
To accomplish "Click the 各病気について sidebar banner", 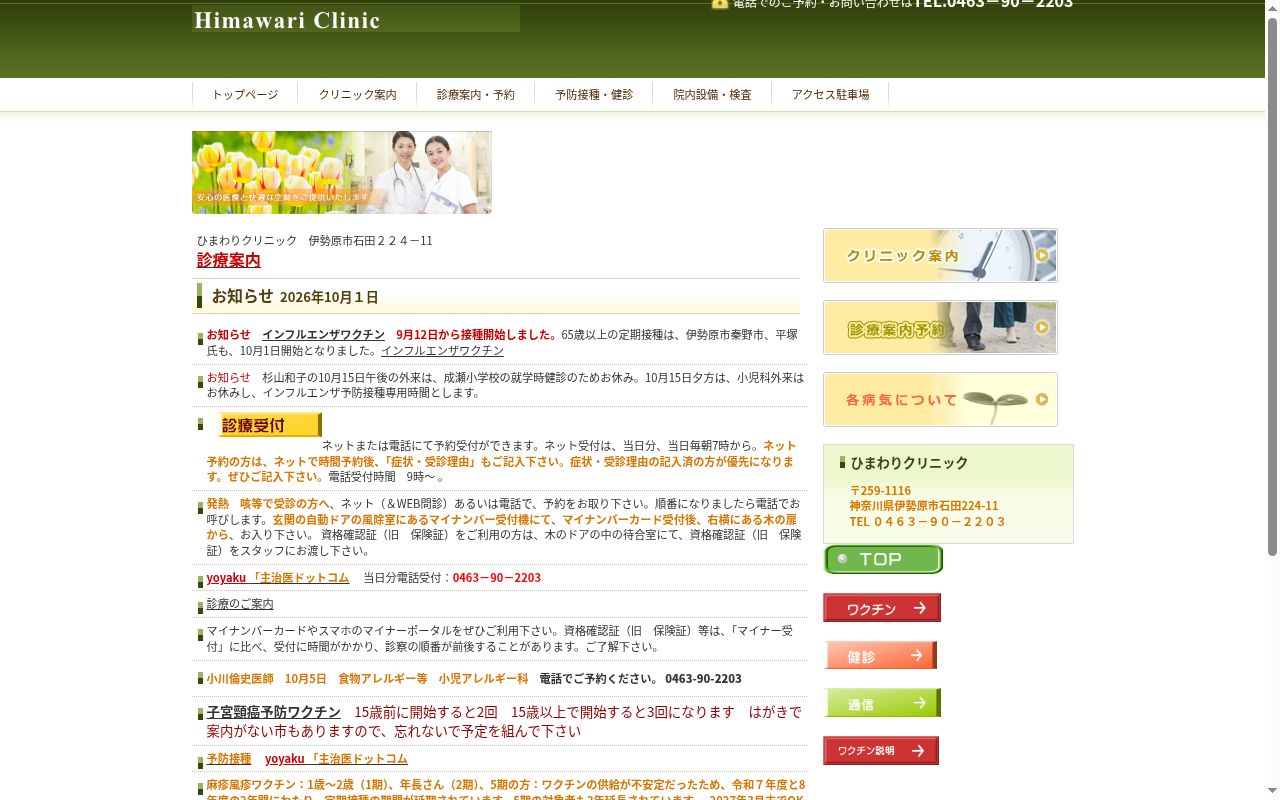I will click(x=940, y=399).
